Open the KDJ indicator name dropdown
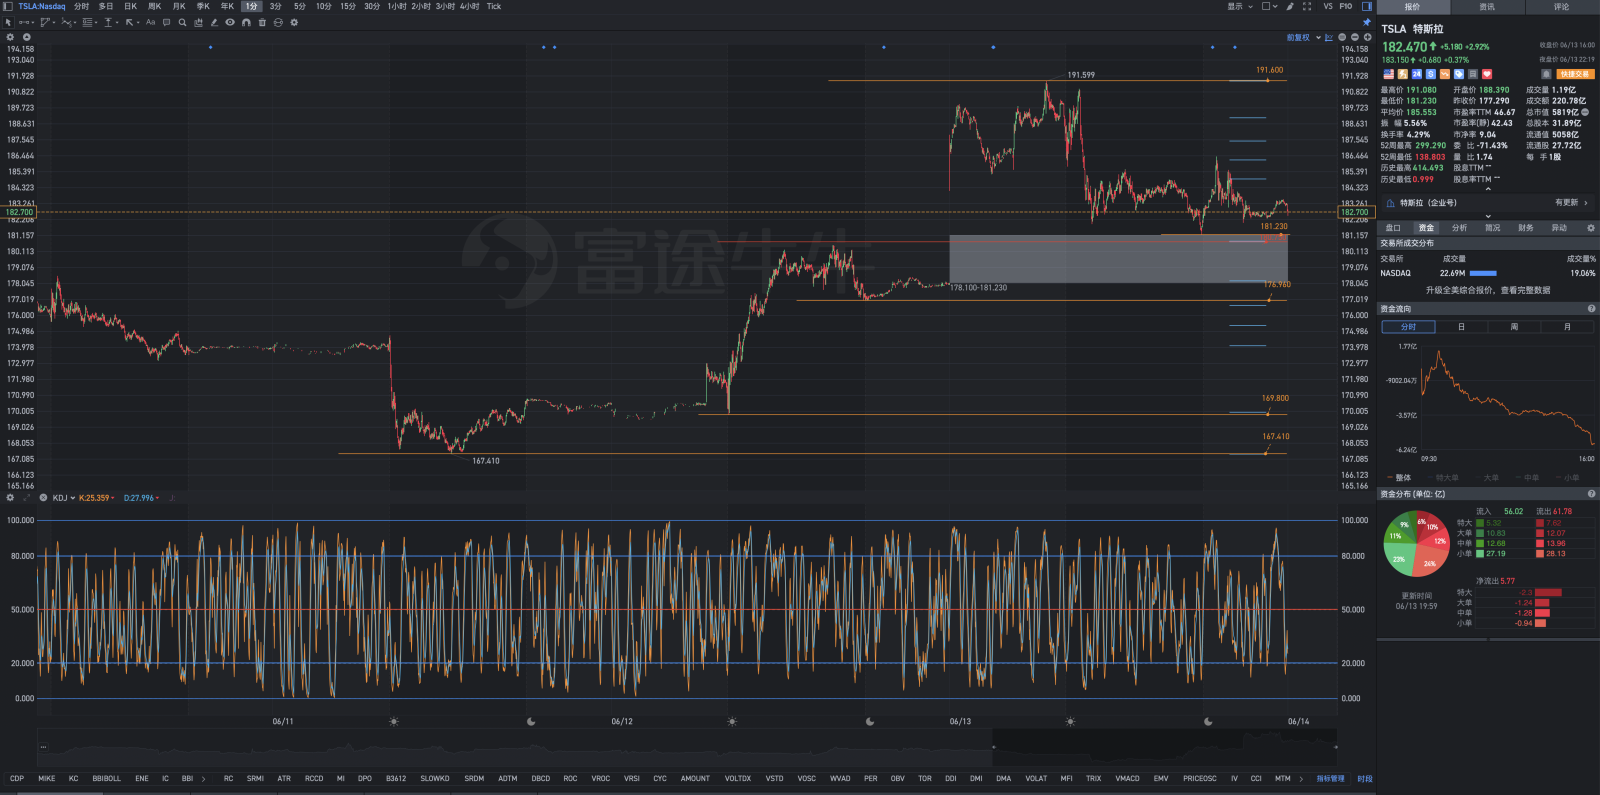This screenshot has width=1600, height=795. (x=64, y=498)
